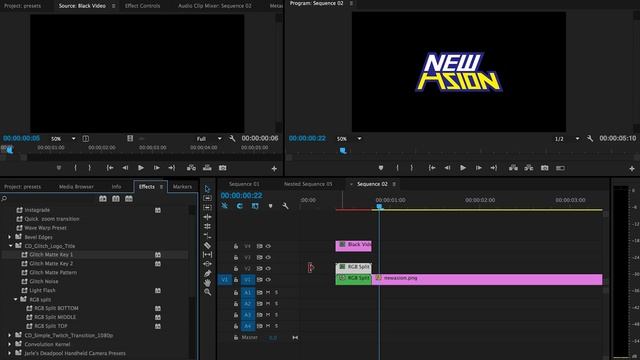Lock the V4 track

(236, 246)
